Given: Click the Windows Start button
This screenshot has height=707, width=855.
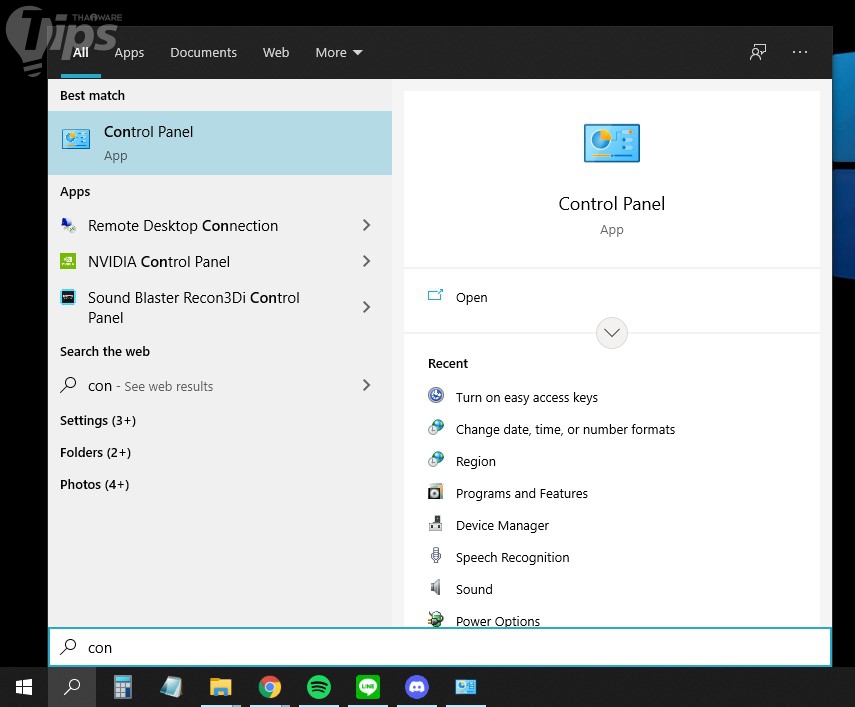Looking at the screenshot, I should click(x=24, y=687).
